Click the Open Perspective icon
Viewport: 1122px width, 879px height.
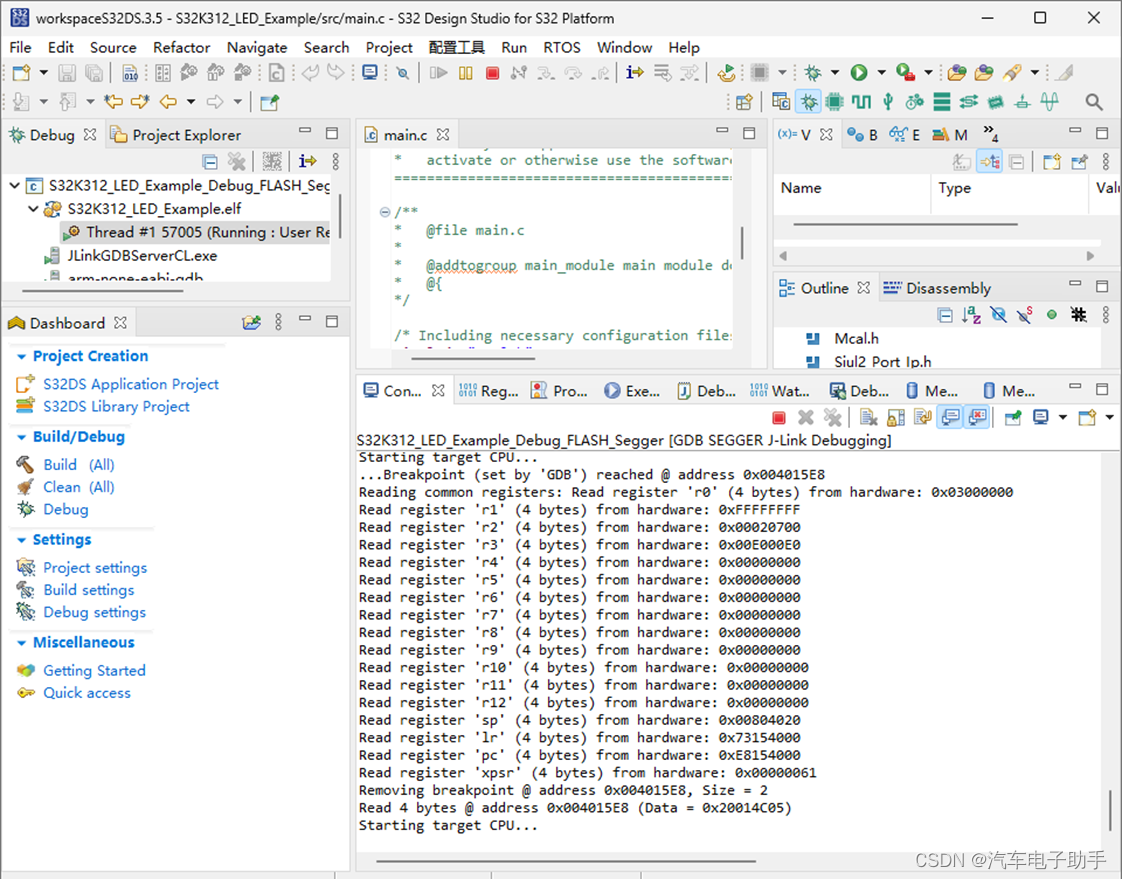[744, 102]
